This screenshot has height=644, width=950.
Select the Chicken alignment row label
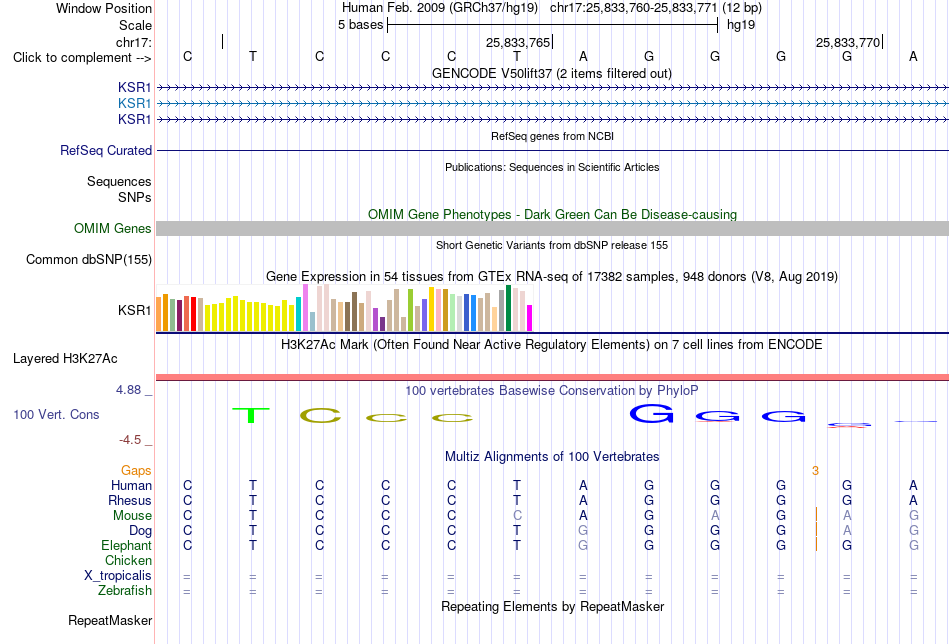(128, 560)
